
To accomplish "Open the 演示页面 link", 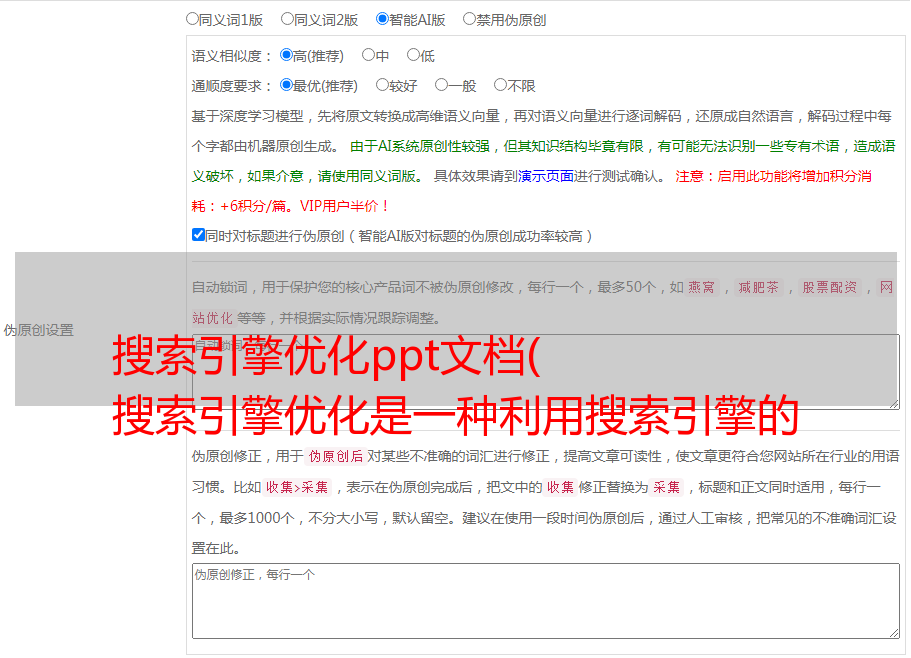I will (x=545, y=176).
